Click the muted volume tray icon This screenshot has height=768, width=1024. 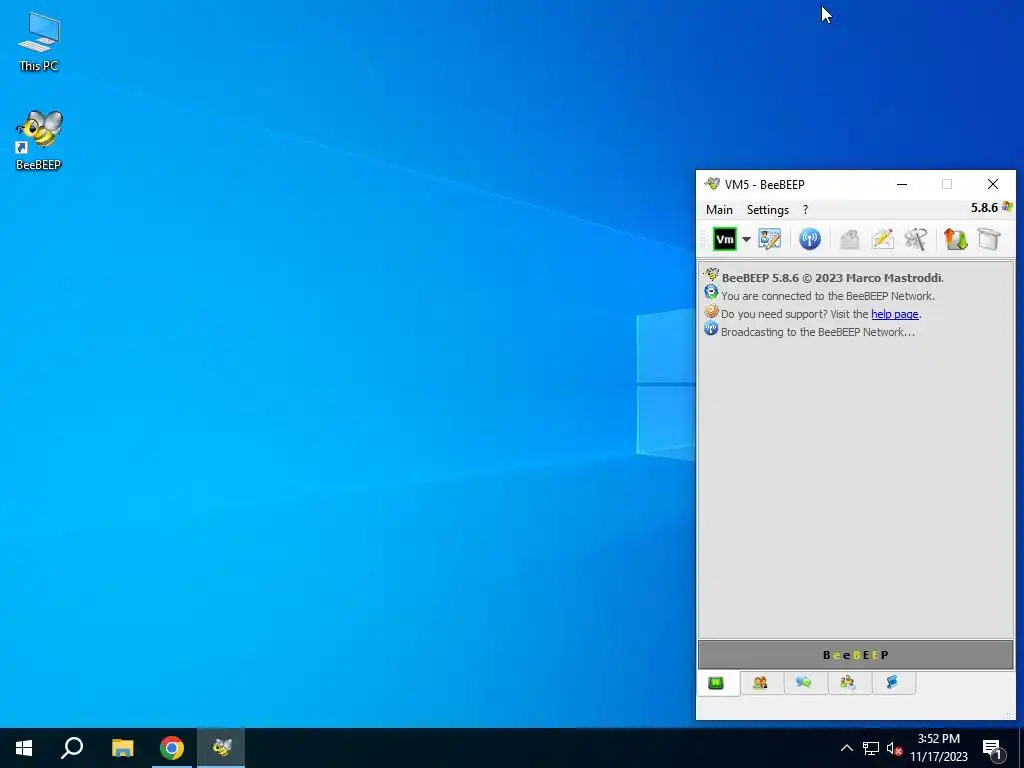[x=894, y=748]
